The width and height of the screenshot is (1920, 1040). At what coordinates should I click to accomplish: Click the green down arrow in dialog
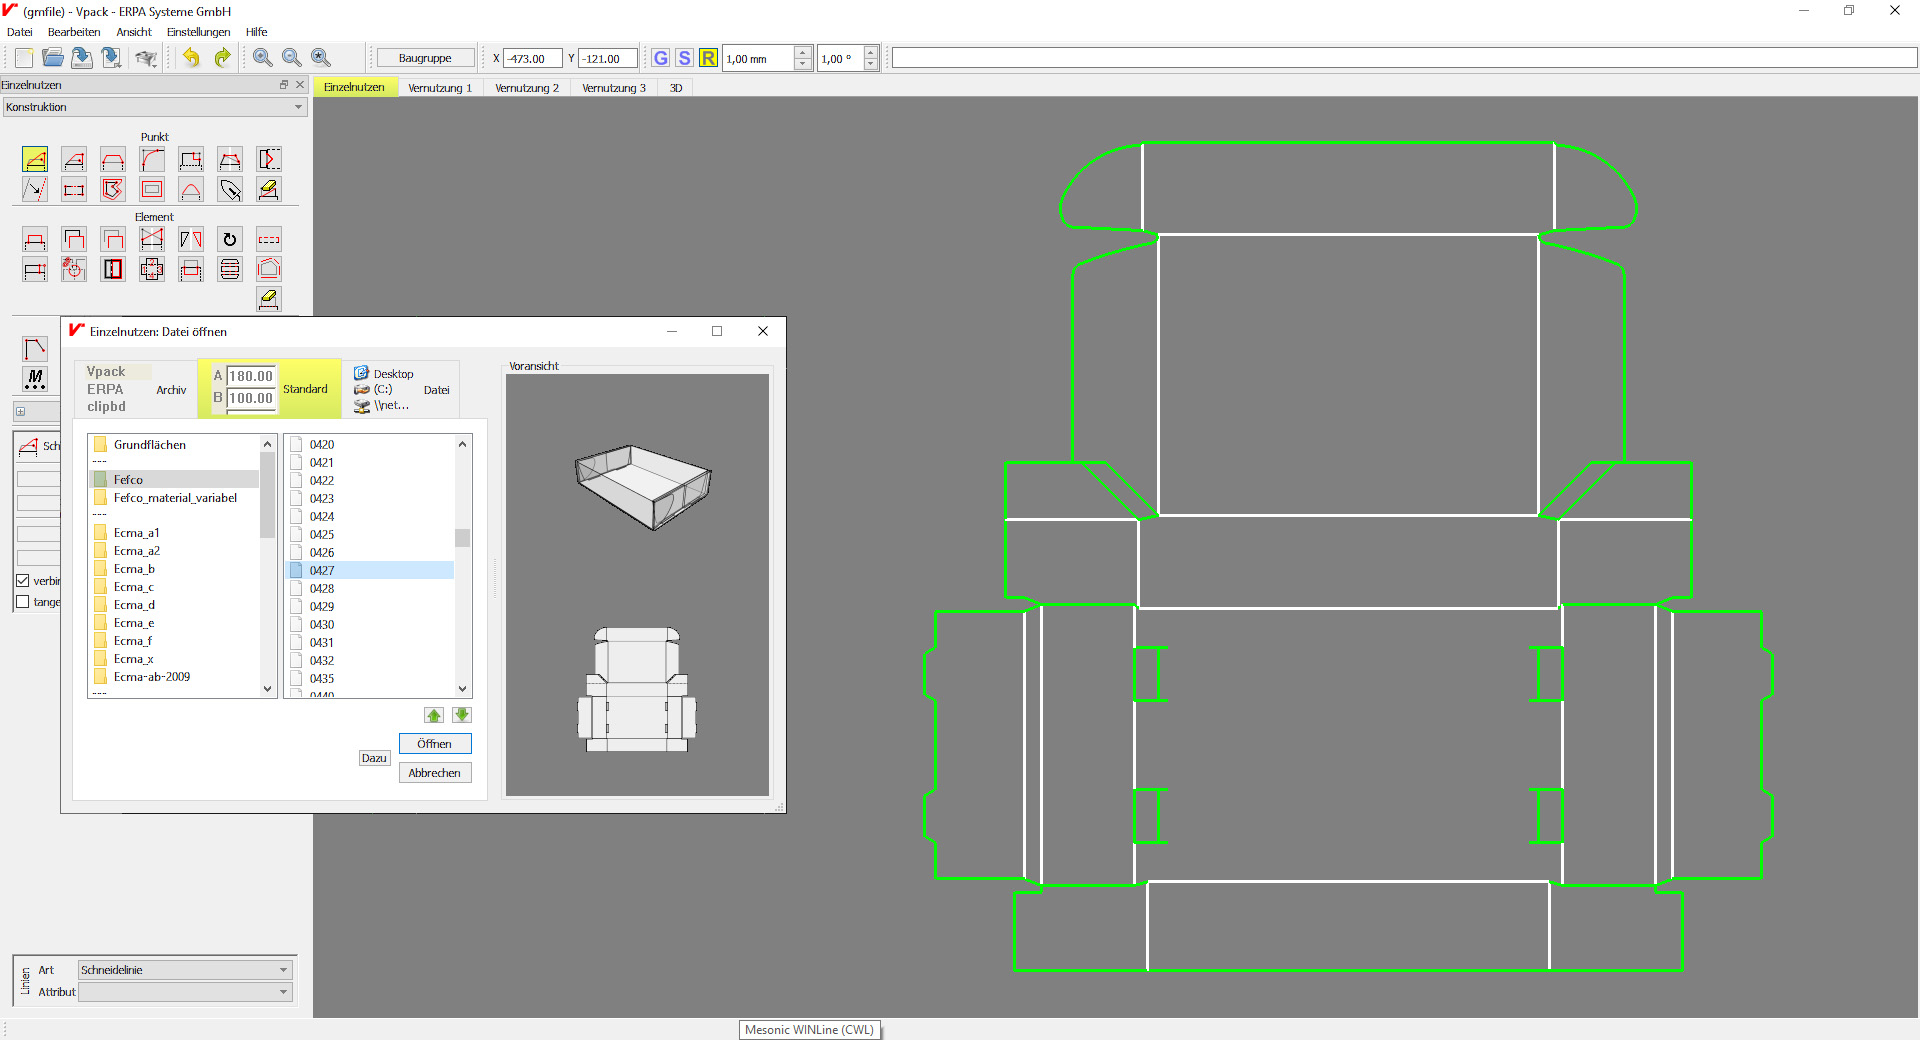point(461,715)
